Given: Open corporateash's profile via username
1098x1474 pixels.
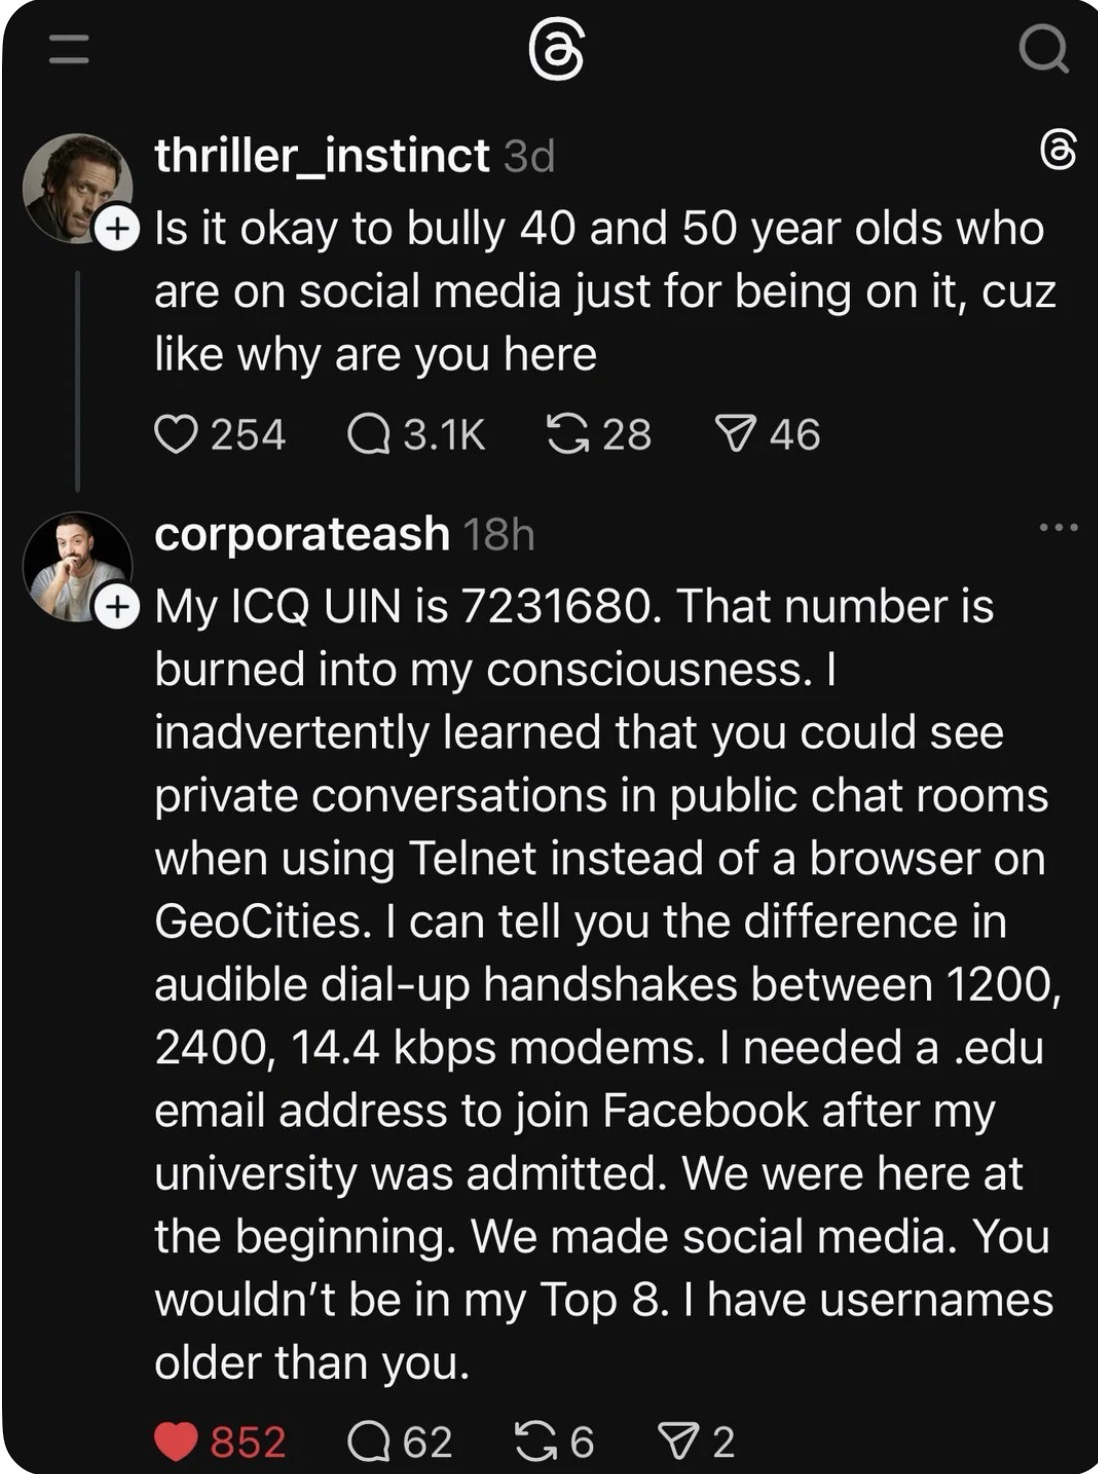Looking at the screenshot, I should coord(301,534).
